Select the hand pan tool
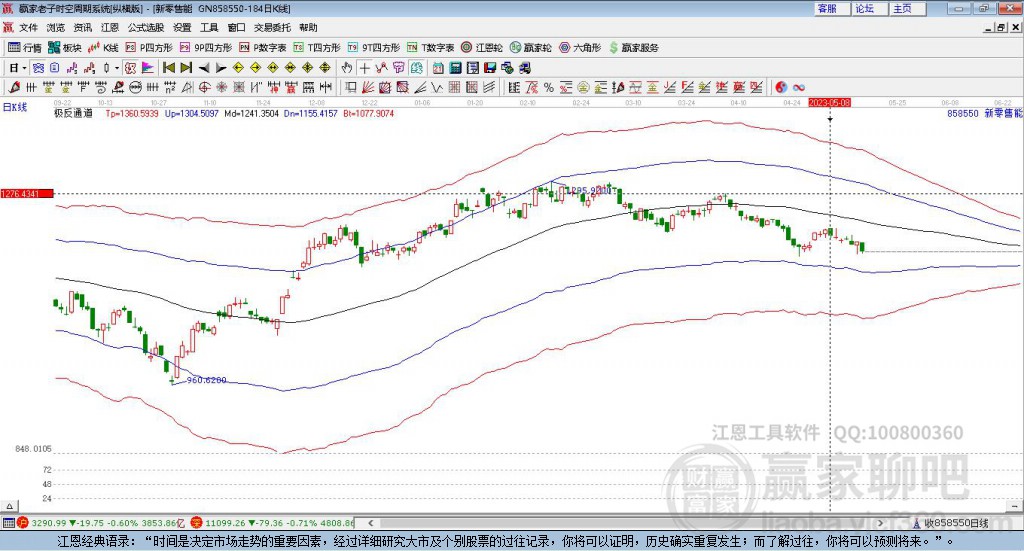Image resolution: width=1024 pixels, height=551 pixels. tap(347, 68)
